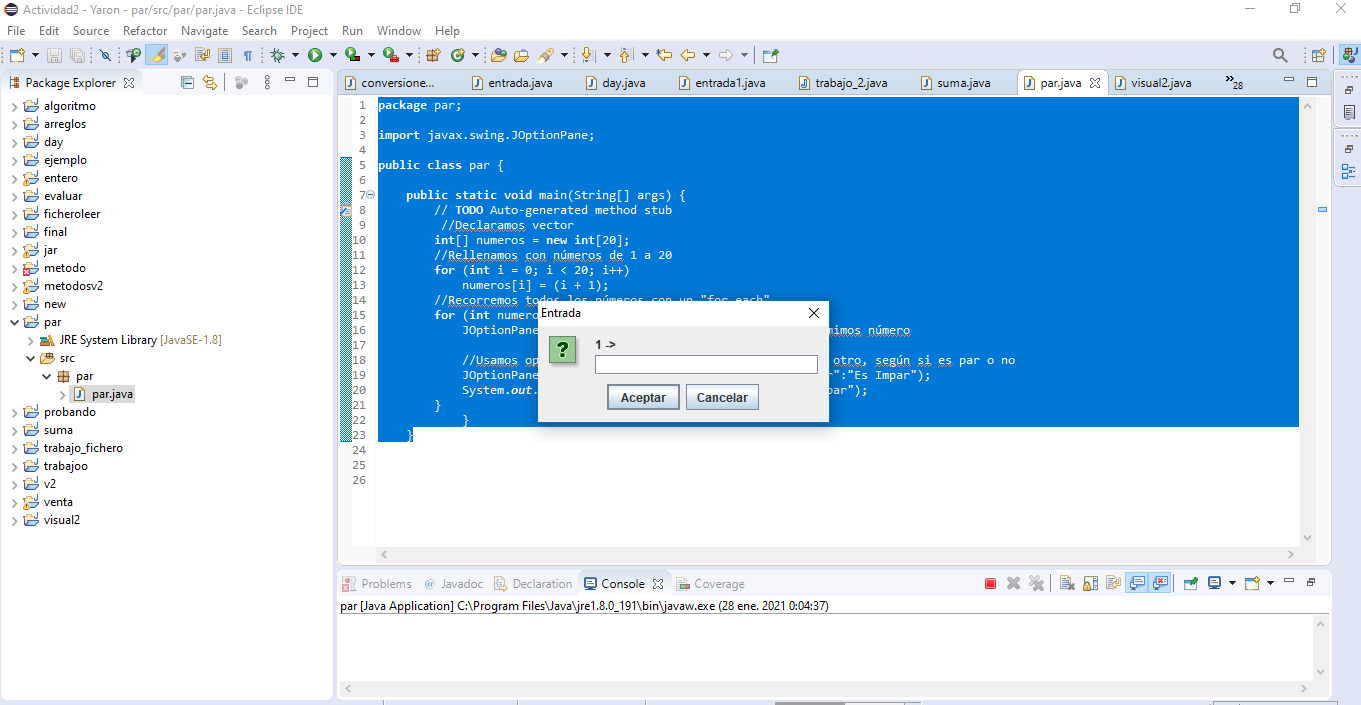Switch to the visual2.java editor tab
The width and height of the screenshot is (1361, 705).
tap(1152, 83)
